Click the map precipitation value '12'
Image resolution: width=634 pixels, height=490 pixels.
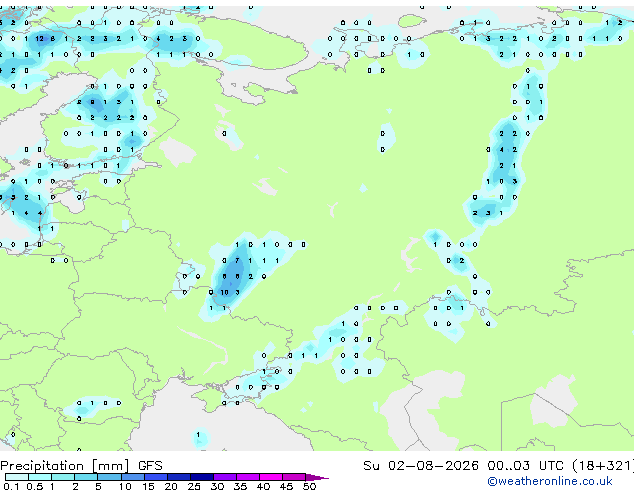(40, 39)
